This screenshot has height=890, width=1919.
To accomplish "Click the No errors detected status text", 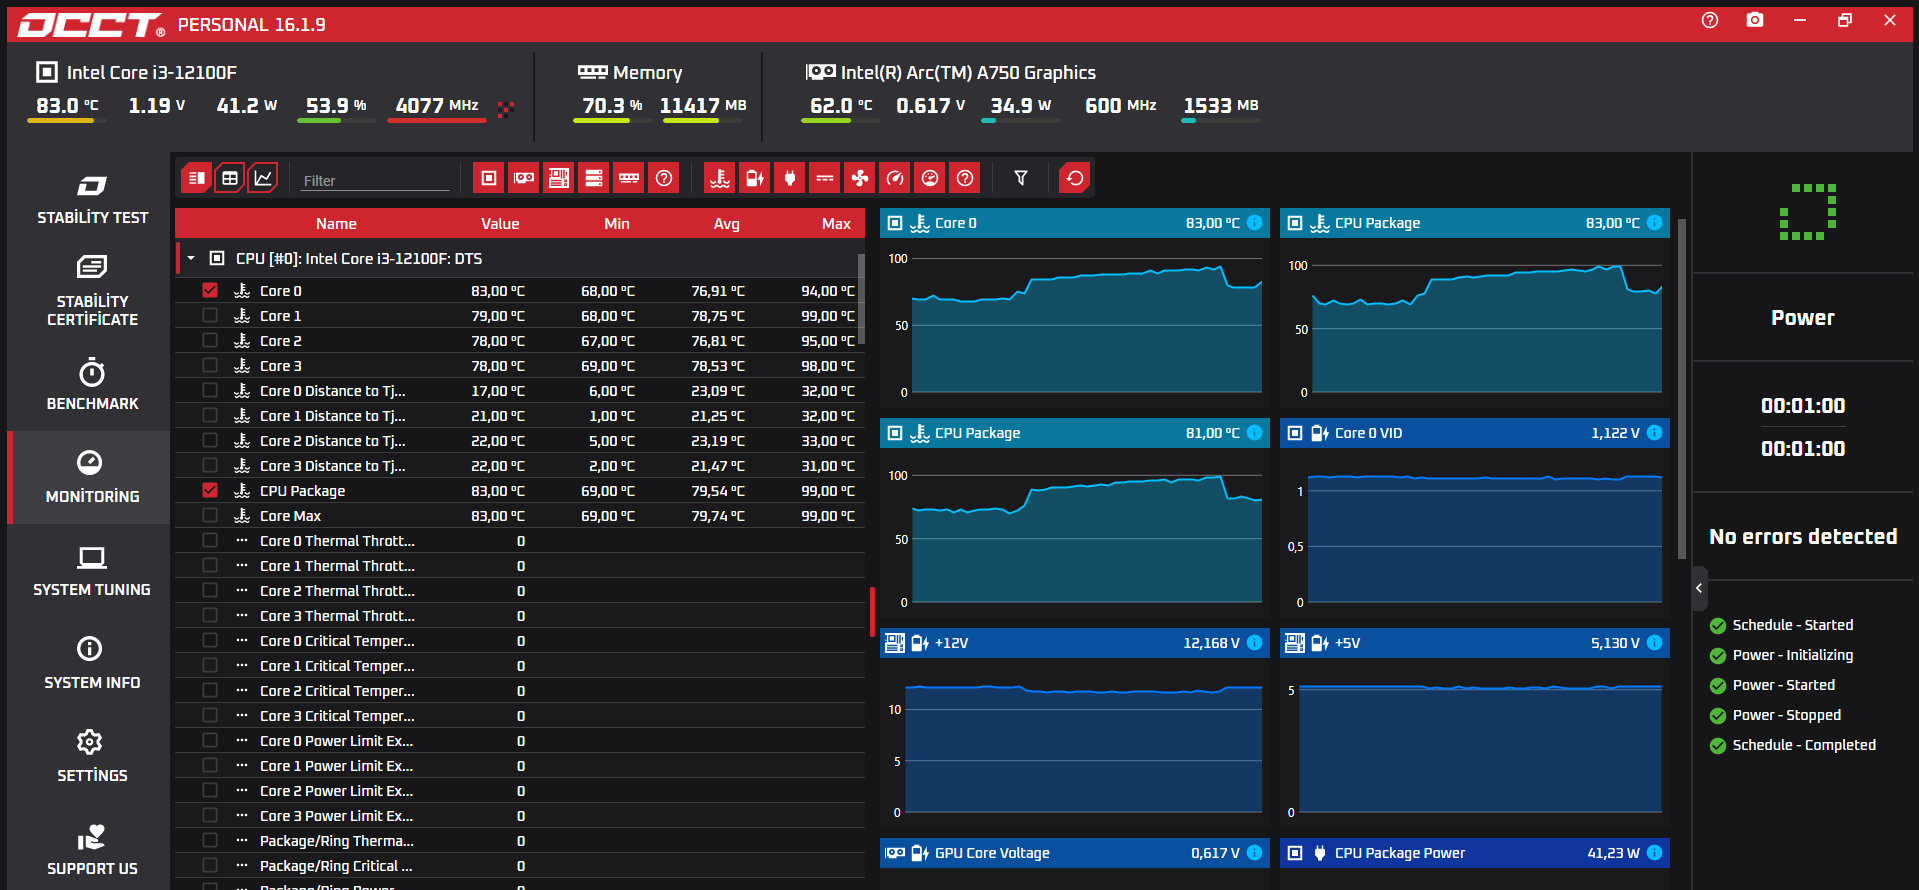I will pos(1803,537).
